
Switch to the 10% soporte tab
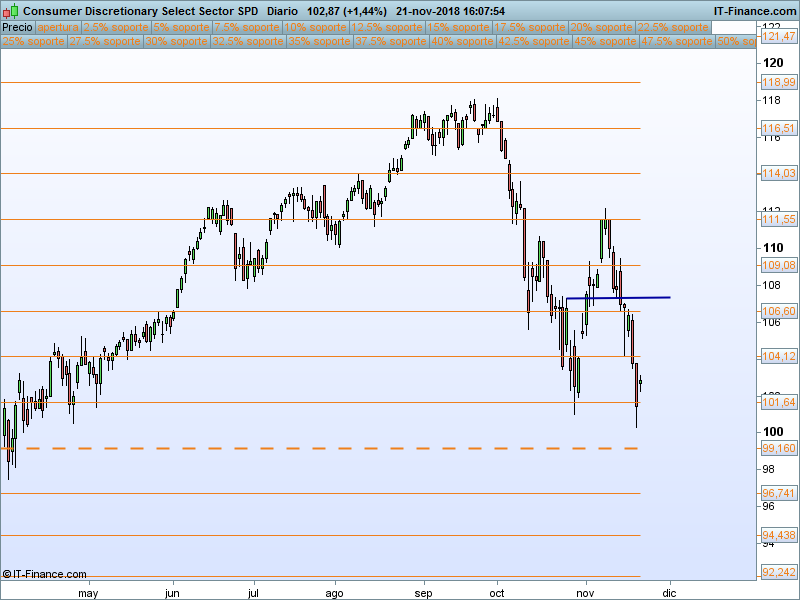315,28
